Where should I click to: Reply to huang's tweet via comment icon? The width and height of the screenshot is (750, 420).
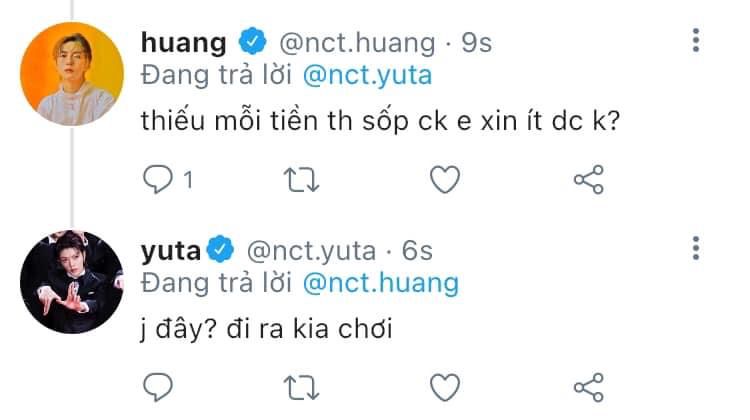click(158, 179)
